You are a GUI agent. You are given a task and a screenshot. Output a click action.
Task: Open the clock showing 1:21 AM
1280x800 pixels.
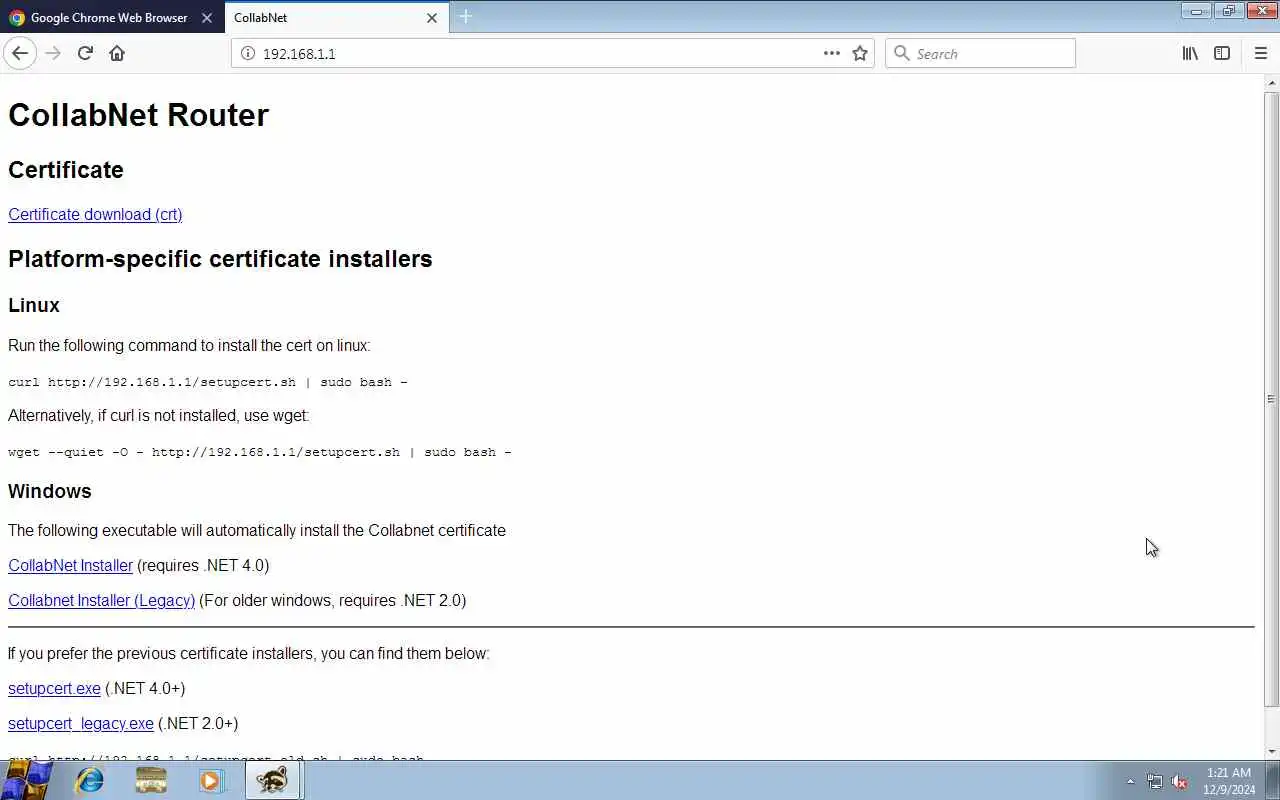1229,781
